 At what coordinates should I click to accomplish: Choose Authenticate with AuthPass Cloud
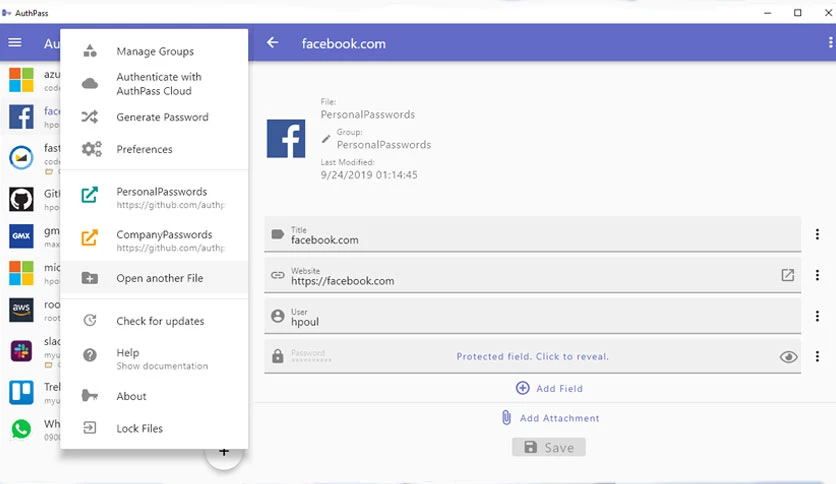(154, 84)
